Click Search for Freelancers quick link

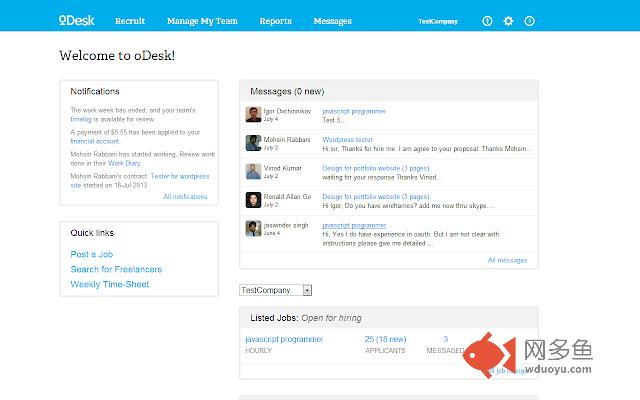click(x=116, y=269)
